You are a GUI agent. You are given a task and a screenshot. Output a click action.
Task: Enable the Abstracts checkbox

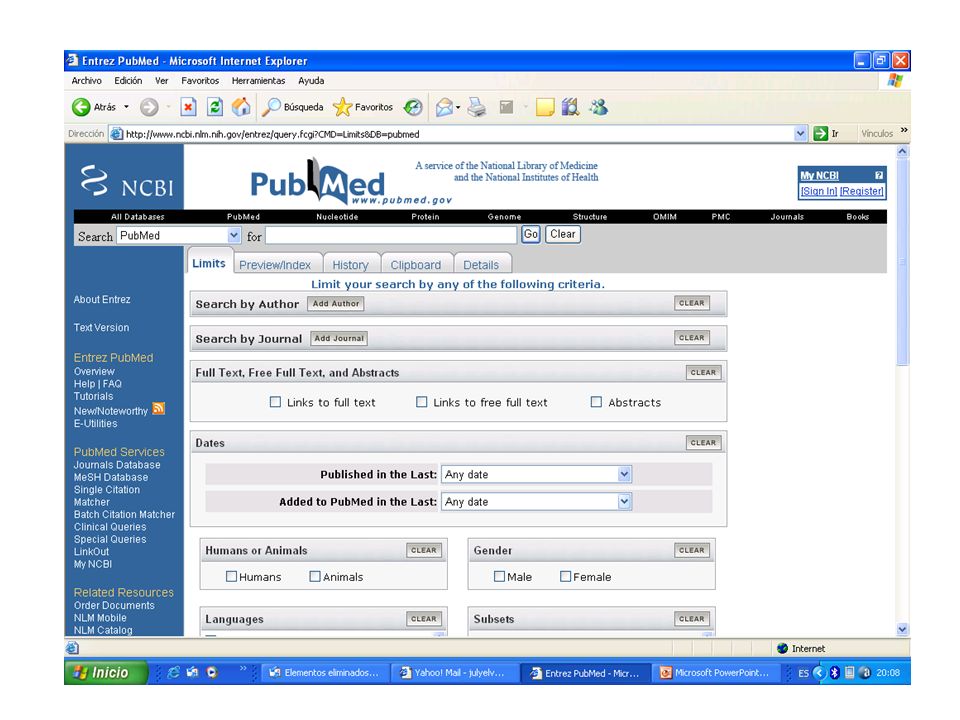[596, 402]
